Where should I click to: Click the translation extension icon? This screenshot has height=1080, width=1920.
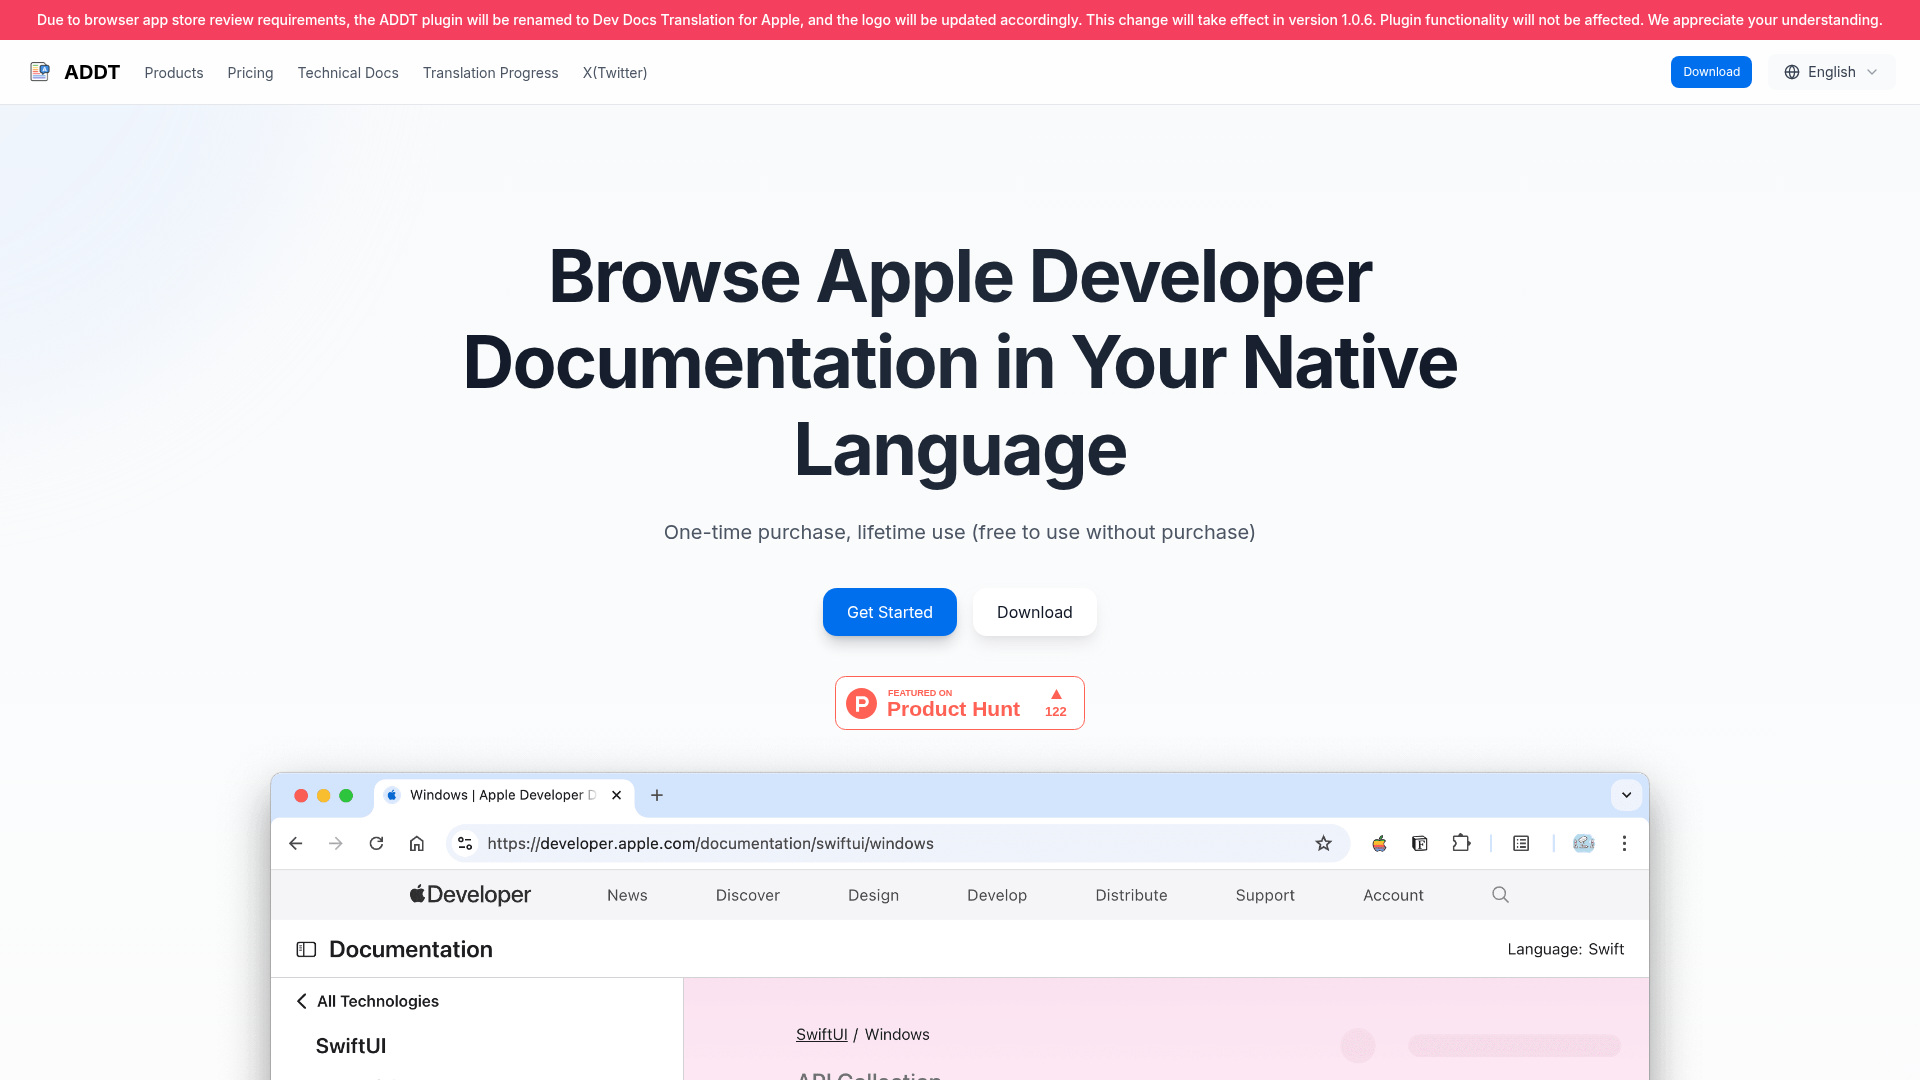pyautogui.click(x=1420, y=844)
